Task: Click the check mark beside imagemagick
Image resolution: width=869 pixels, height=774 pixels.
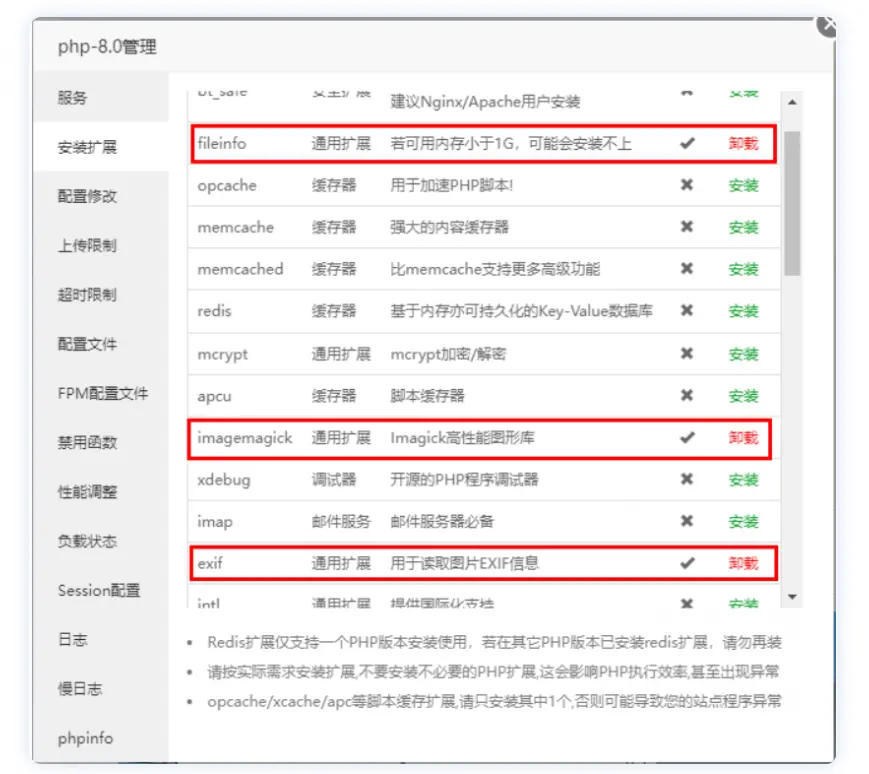Action: tap(687, 438)
